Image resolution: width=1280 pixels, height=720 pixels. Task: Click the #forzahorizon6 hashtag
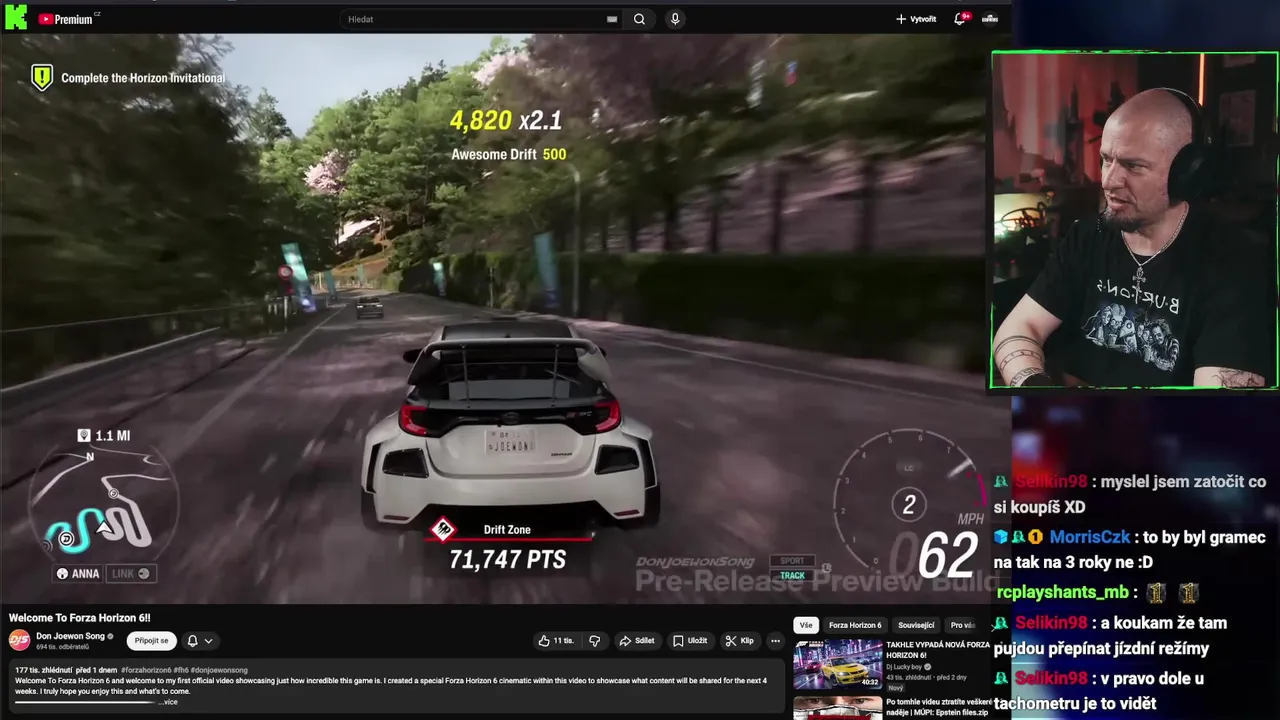coord(147,670)
